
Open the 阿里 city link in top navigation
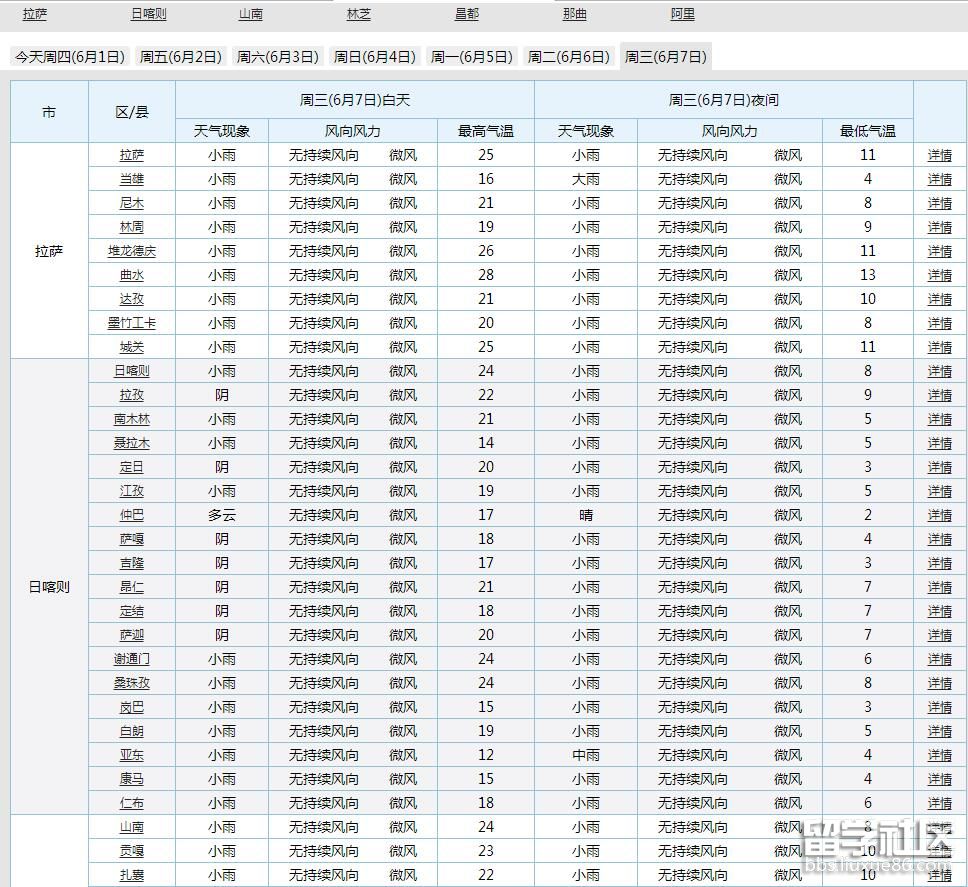pyautogui.click(x=683, y=14)
